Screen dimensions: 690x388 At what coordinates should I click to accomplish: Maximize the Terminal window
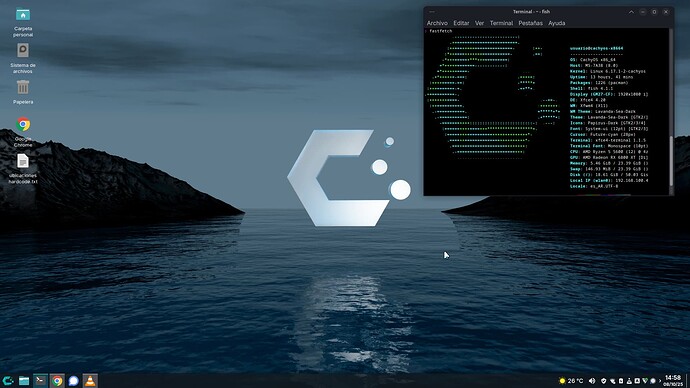coord(654,12)
